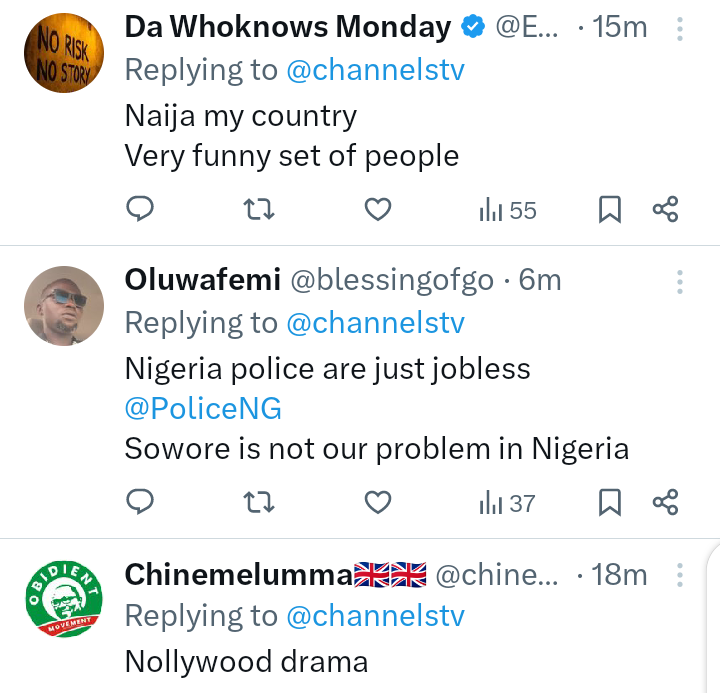Like the 'Naija my country' tweet
The width and height of the screenshot is (720, 693).
(377, 209)
